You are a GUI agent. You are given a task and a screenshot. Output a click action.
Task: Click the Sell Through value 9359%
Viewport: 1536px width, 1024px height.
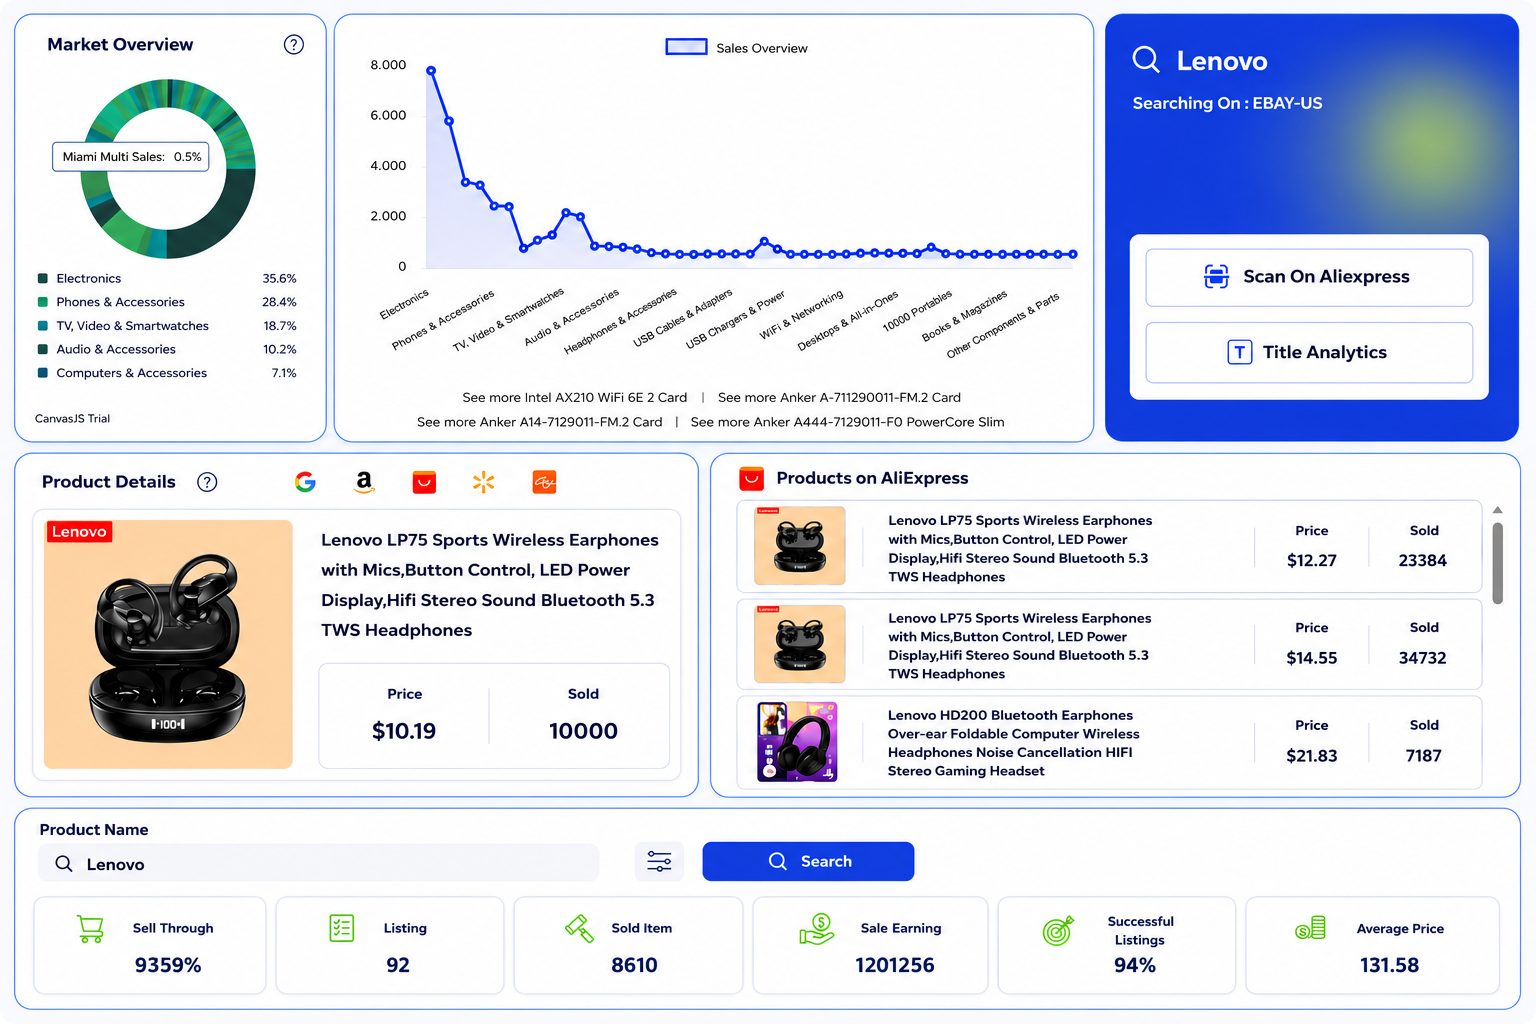coord(168,965)
